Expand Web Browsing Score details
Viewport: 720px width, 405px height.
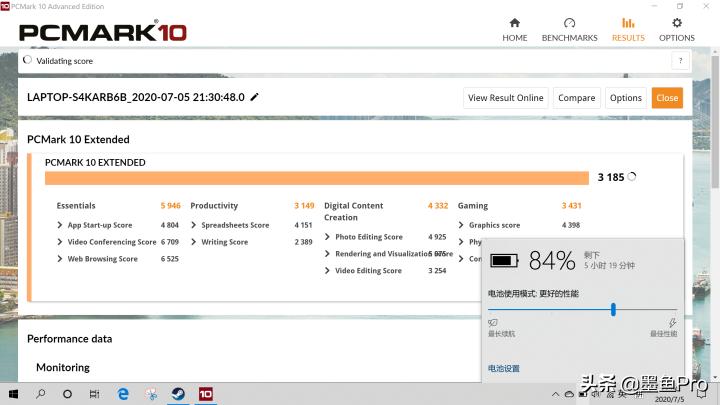60,259
